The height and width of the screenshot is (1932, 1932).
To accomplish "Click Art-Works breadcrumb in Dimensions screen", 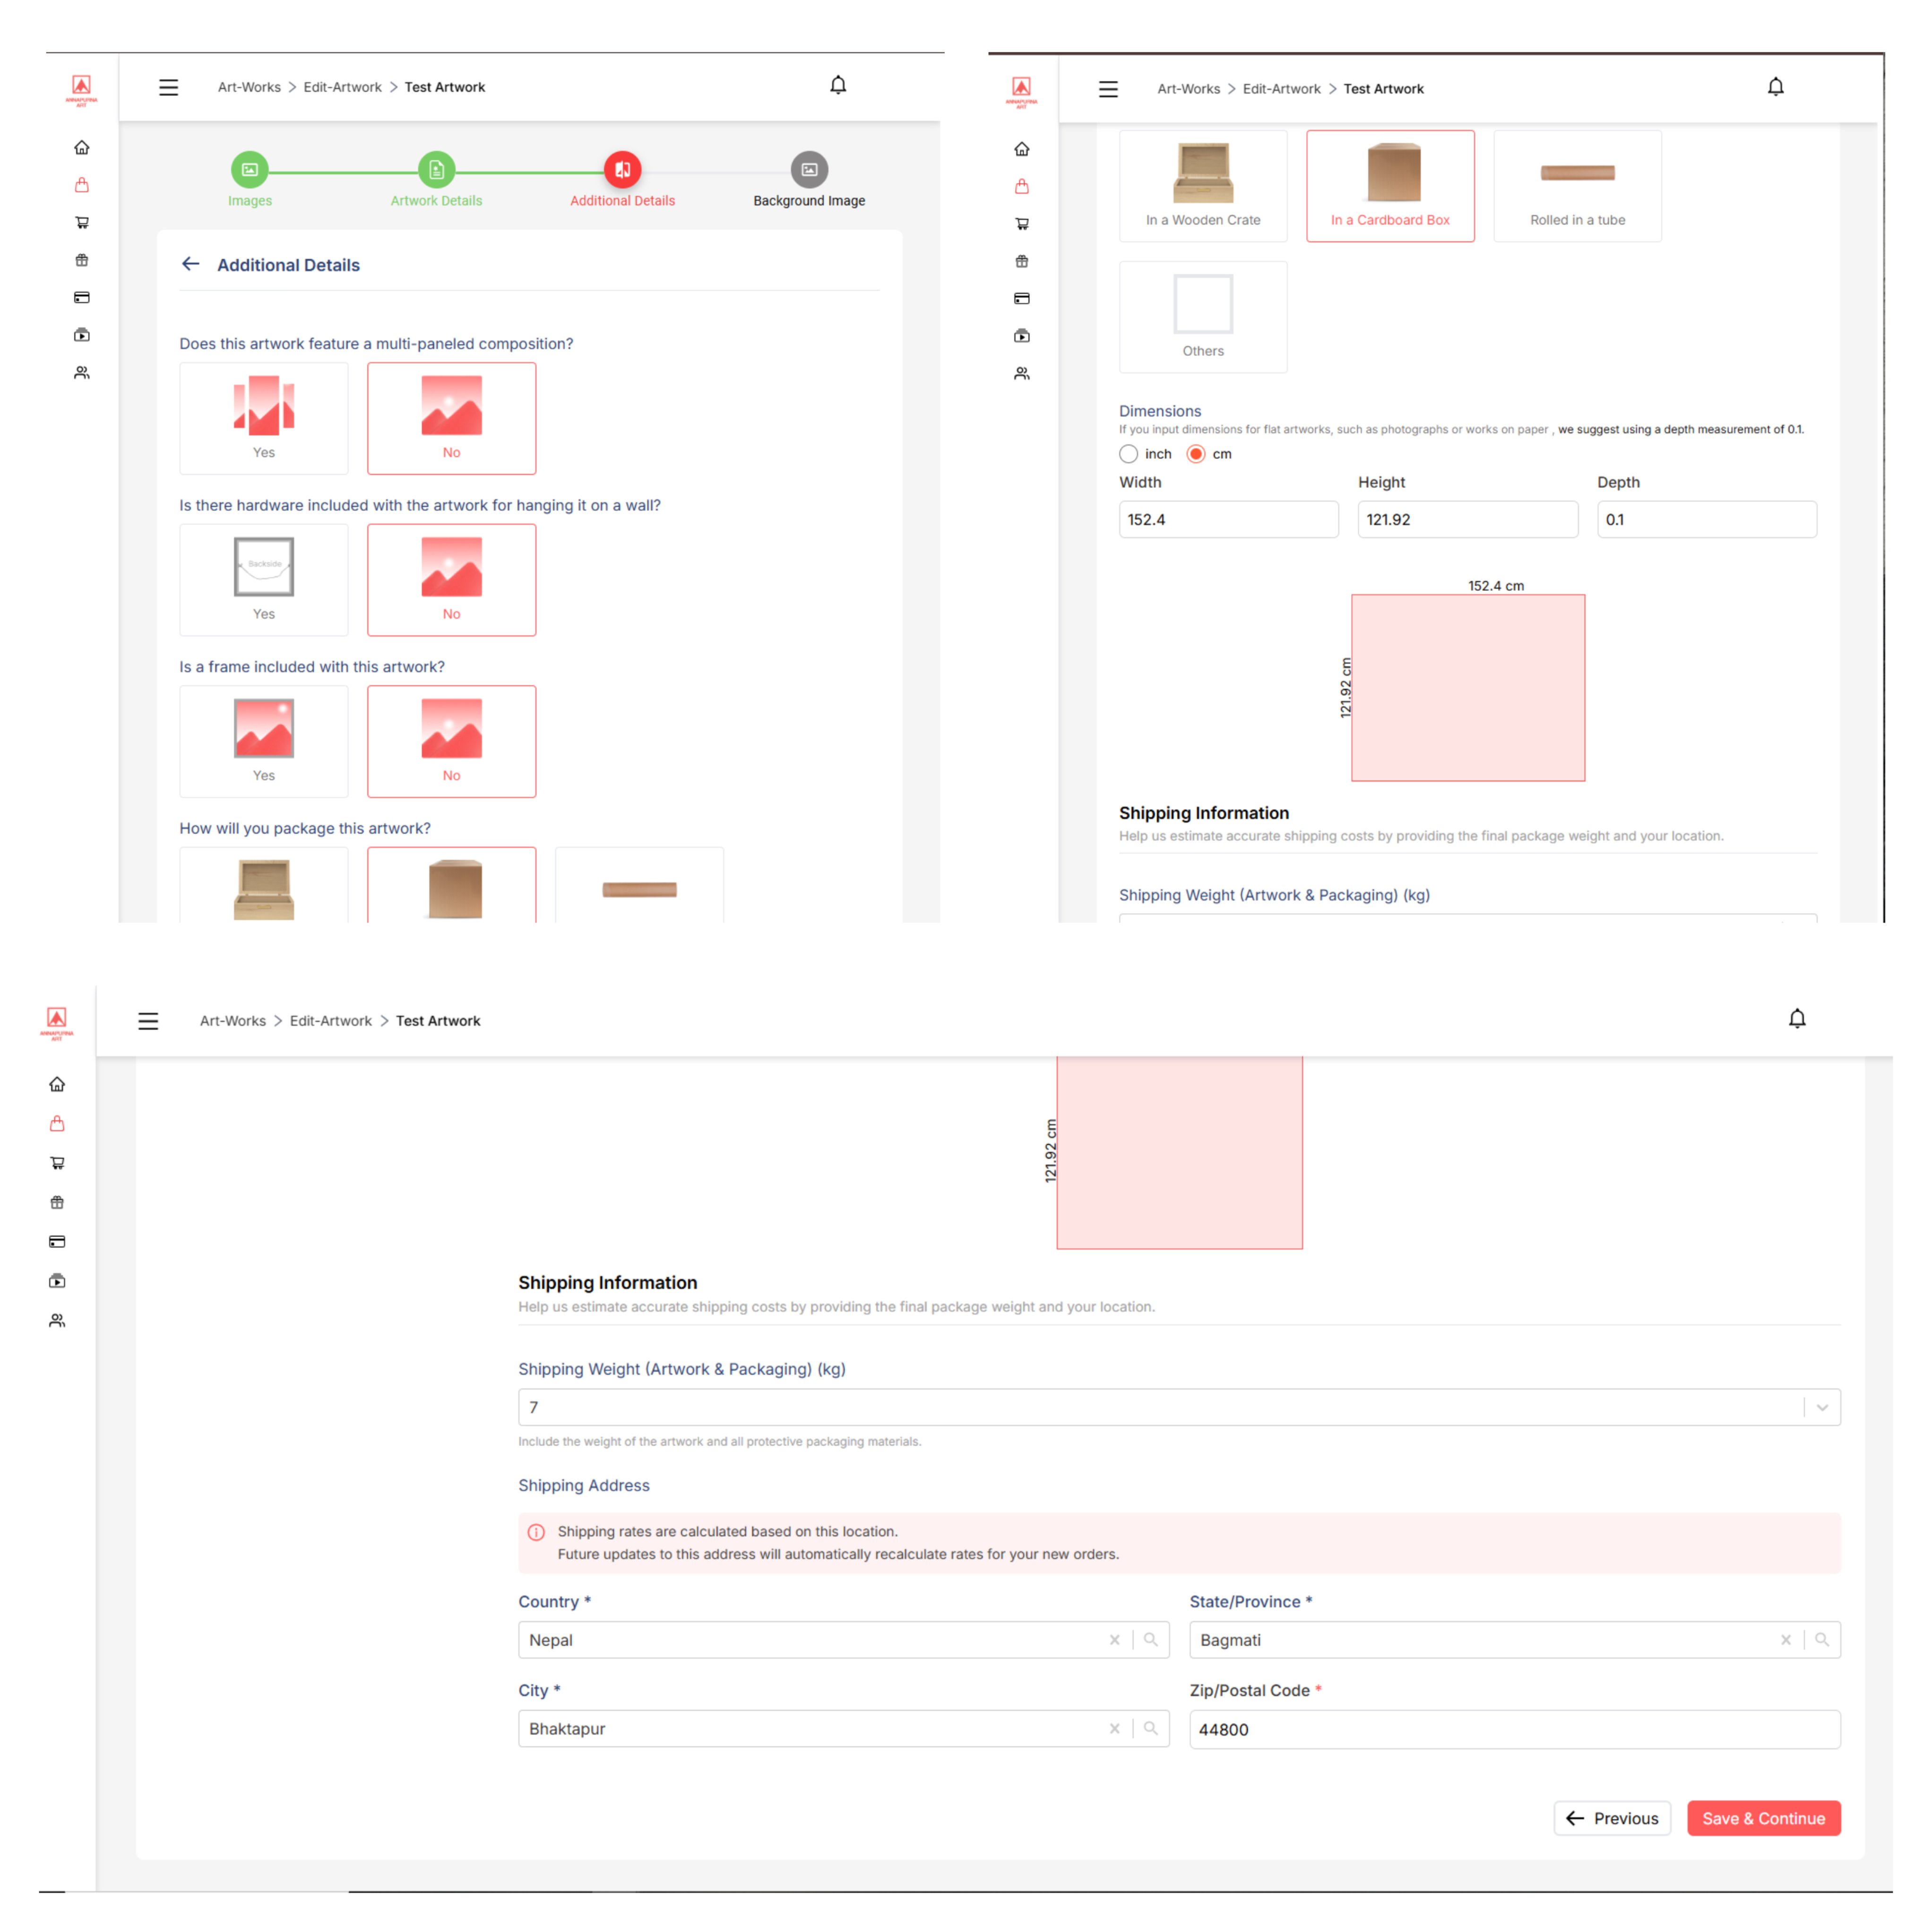I will point(1188,89).
